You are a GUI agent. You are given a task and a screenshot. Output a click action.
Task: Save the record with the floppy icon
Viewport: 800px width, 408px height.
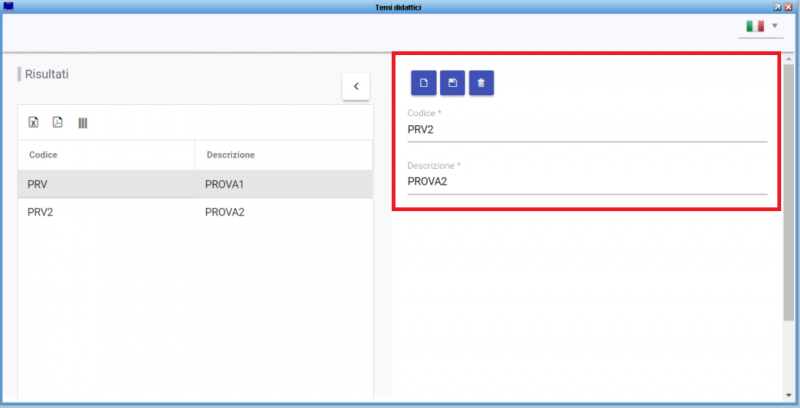coord(453,83)
